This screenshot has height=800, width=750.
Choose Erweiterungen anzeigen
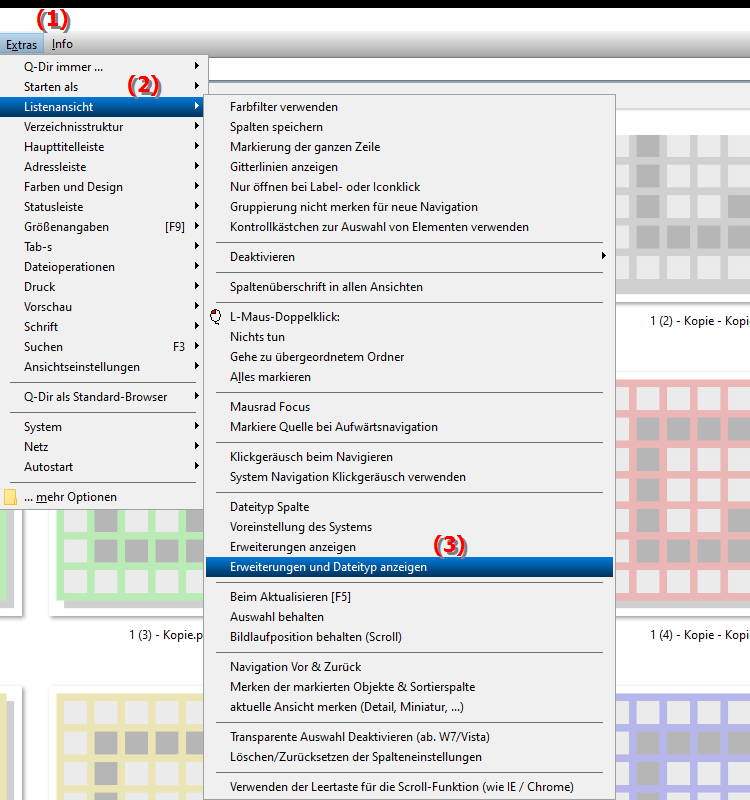[409, 547]
